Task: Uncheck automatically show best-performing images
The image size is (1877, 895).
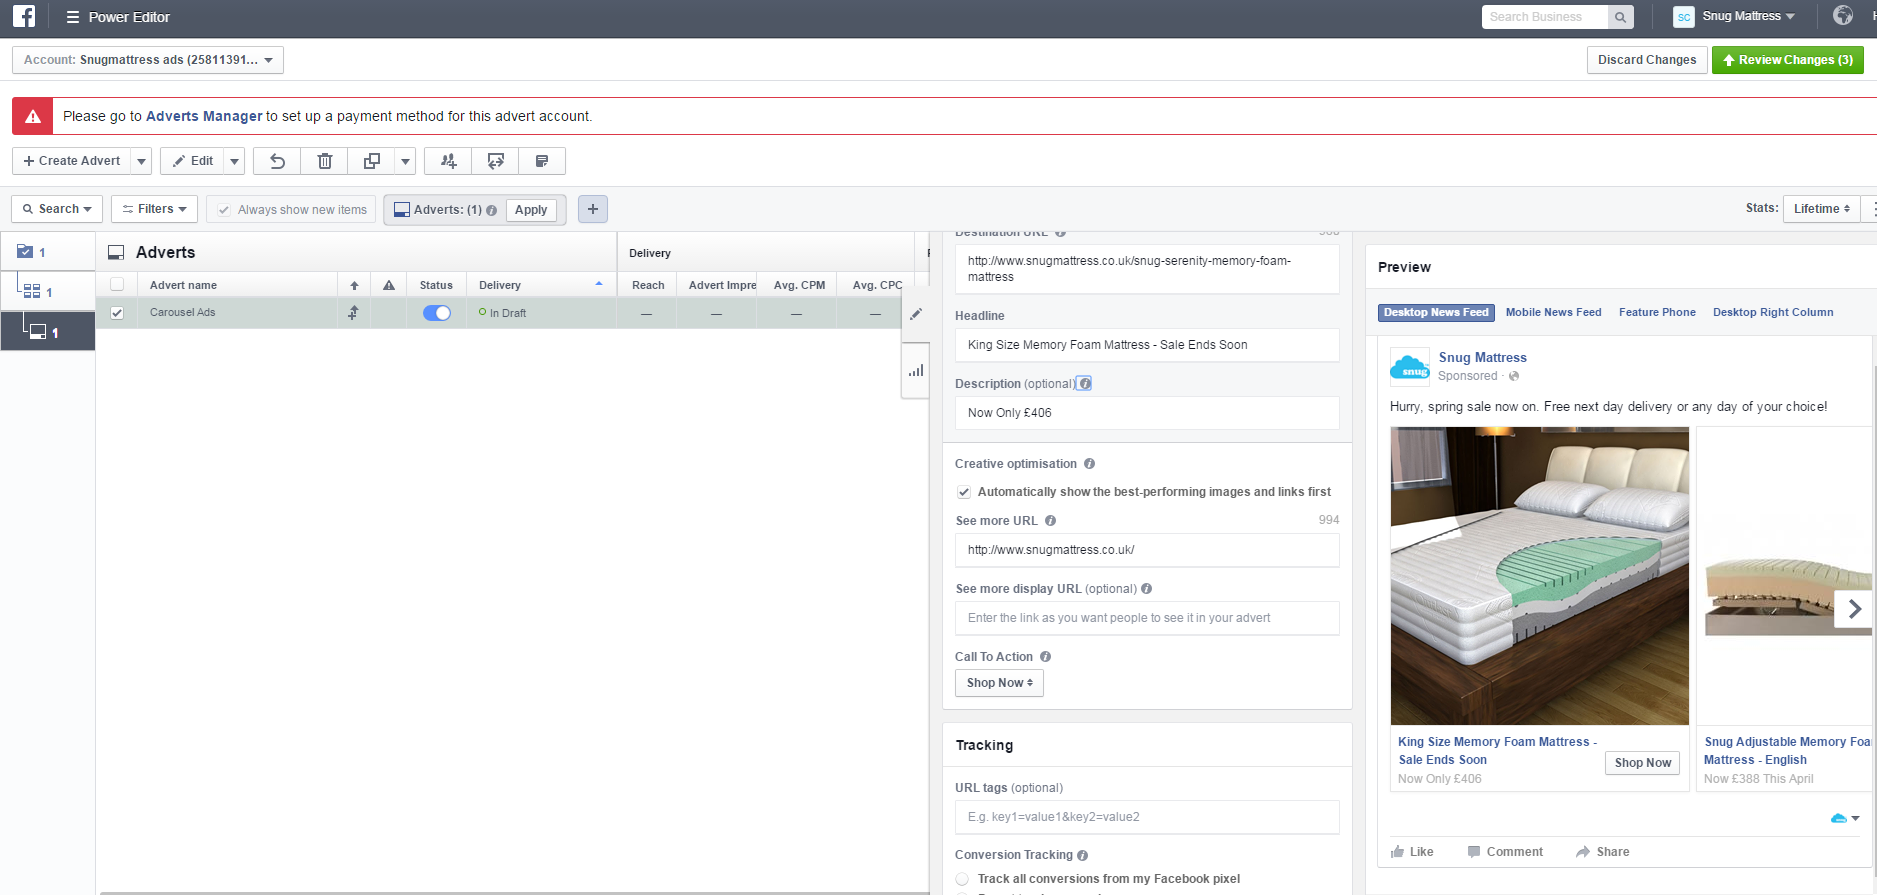Action: [964, 492]
